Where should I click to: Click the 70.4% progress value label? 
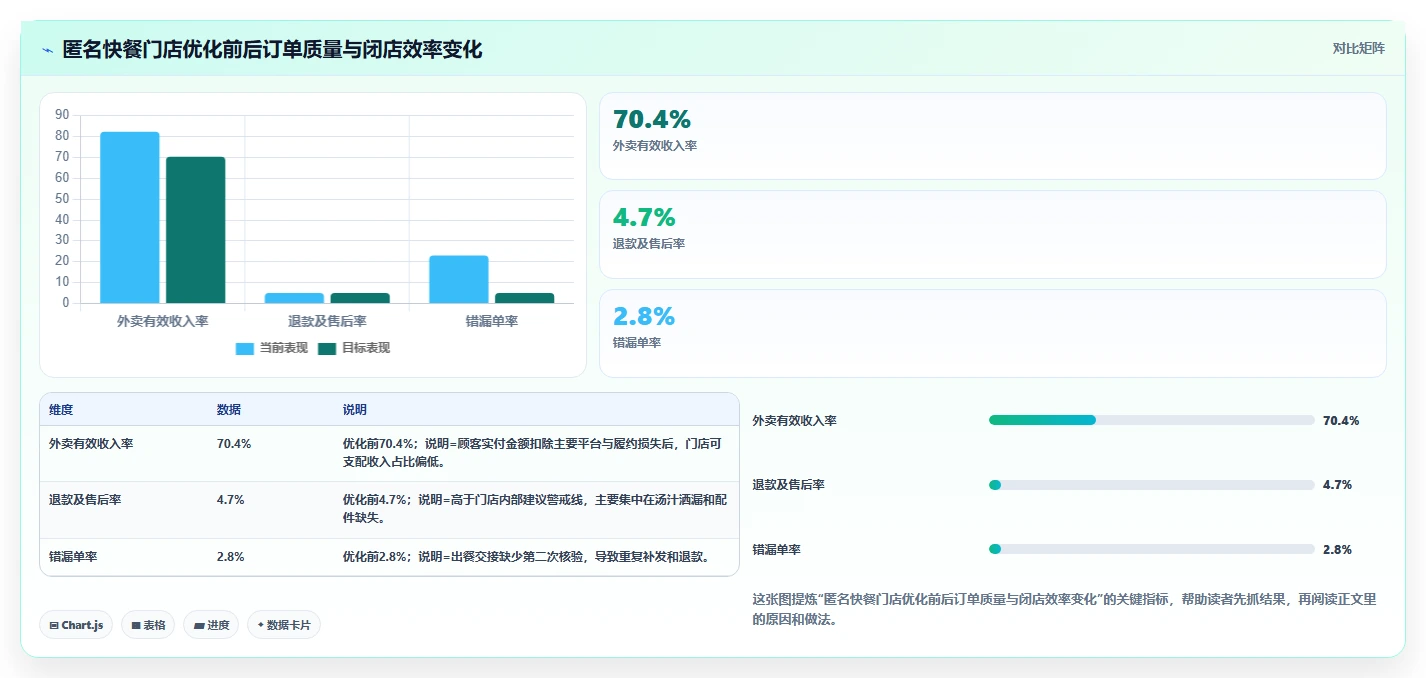click(1341, 421)
